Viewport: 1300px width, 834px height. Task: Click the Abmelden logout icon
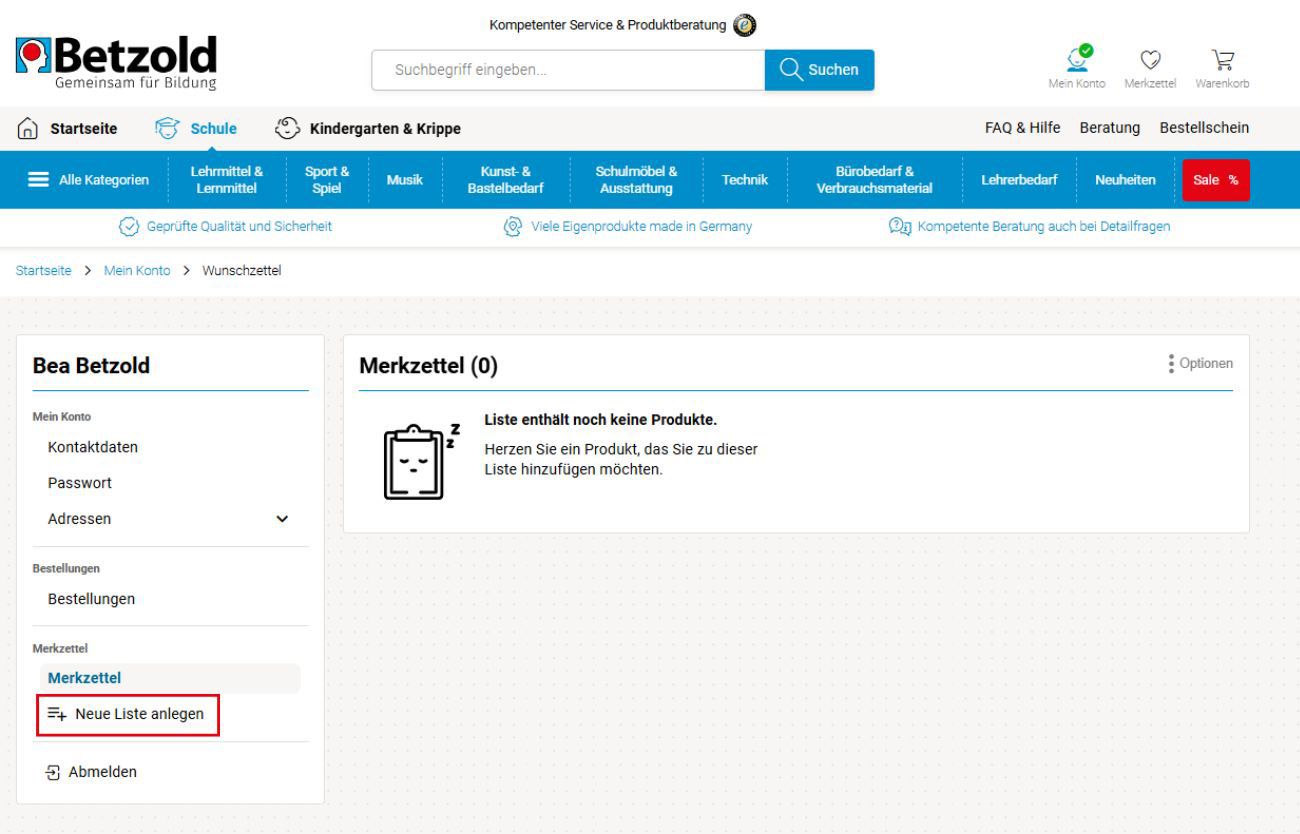(x=53, y=772)
